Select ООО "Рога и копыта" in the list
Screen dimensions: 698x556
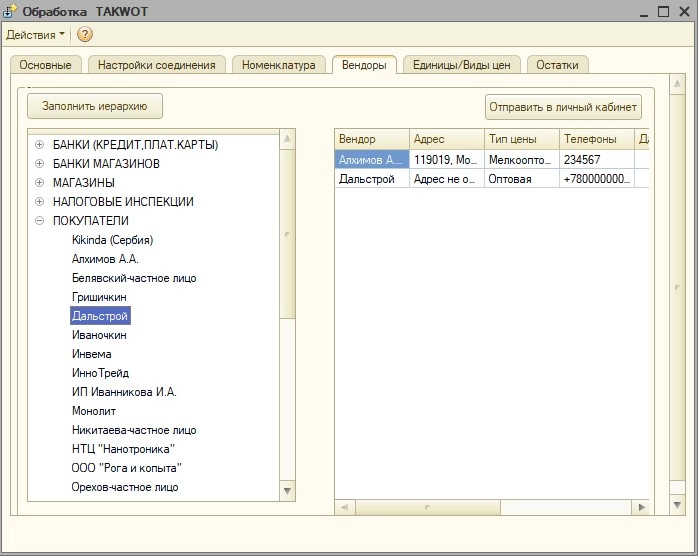tap(126, 468)
